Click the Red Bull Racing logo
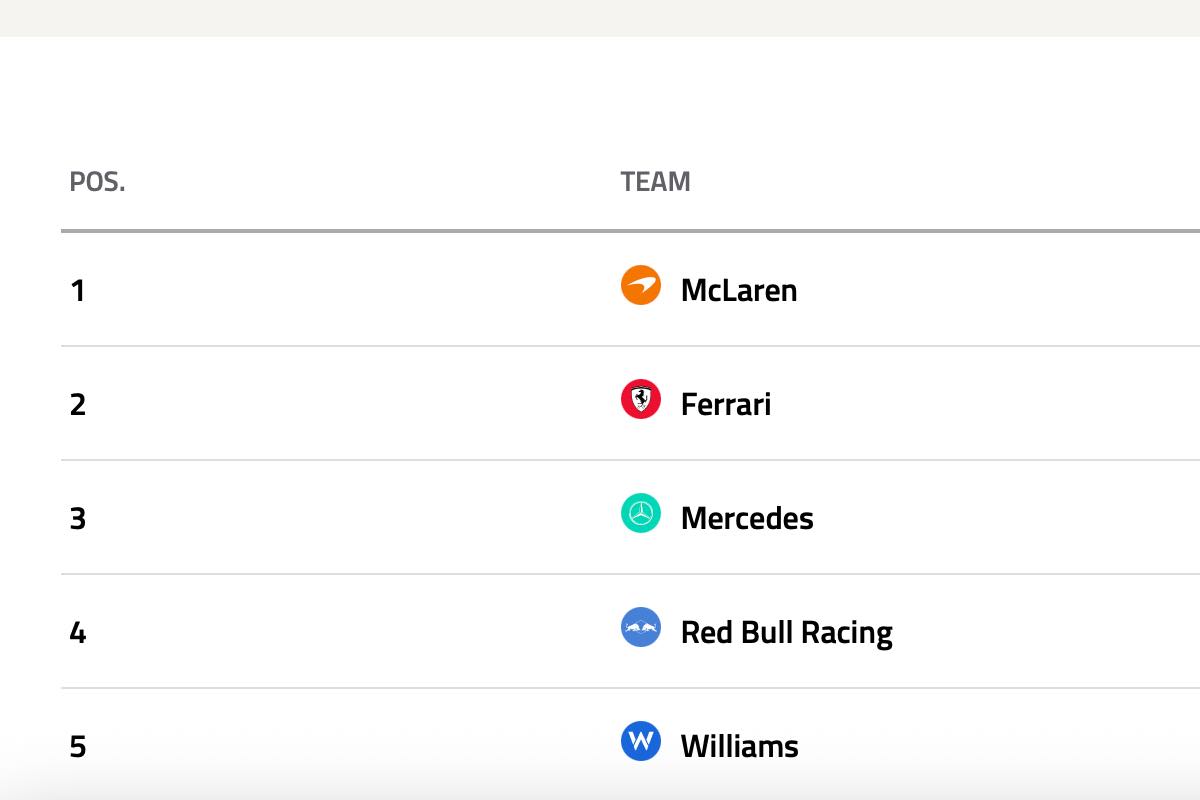Viewport: 1200px width, 800px height. (x=641, y=627)
